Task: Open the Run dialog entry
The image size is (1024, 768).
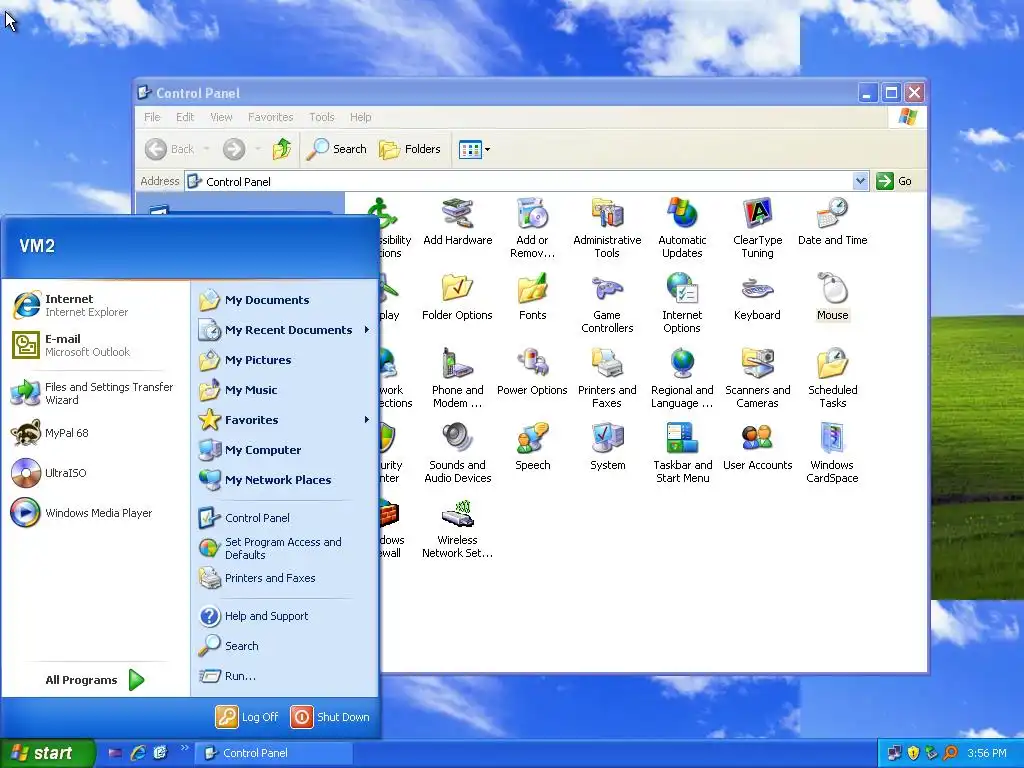Action: (285, 676)
